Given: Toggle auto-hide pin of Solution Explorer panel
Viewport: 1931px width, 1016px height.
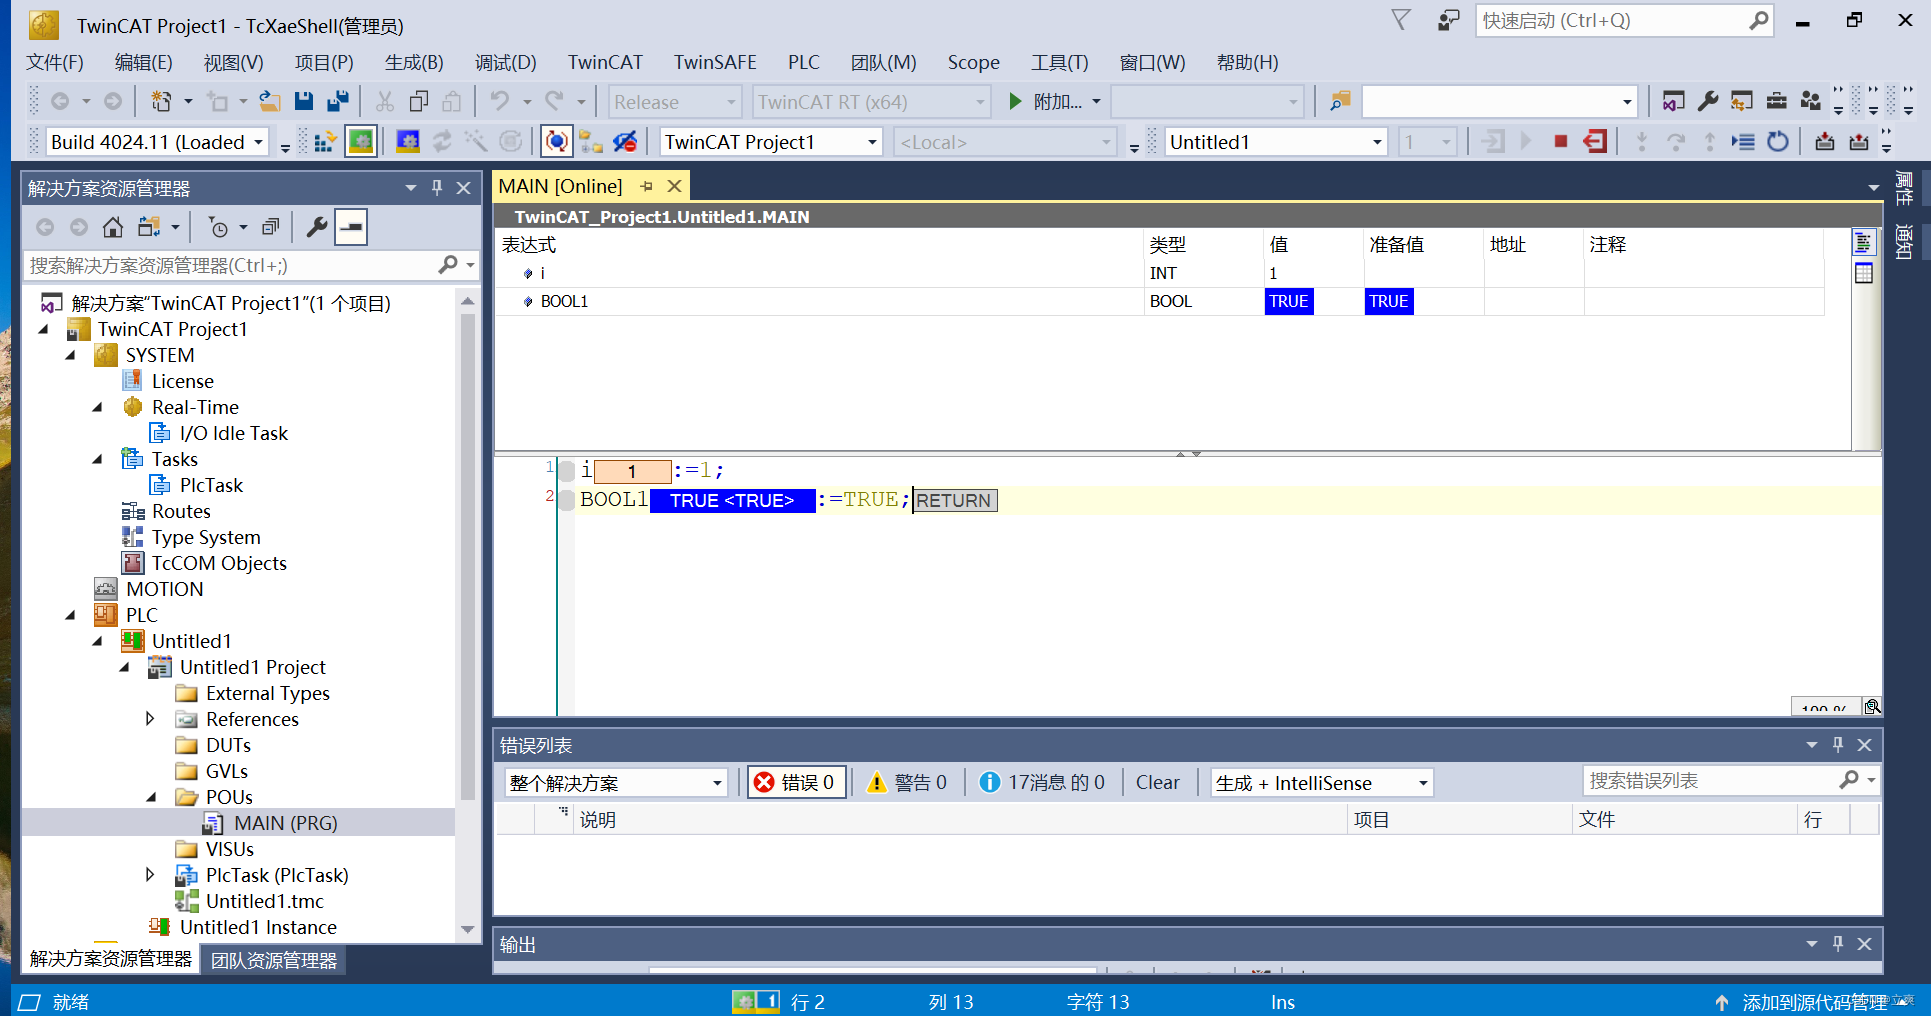Looking at the screenshot, I should [x=437, y=188].
